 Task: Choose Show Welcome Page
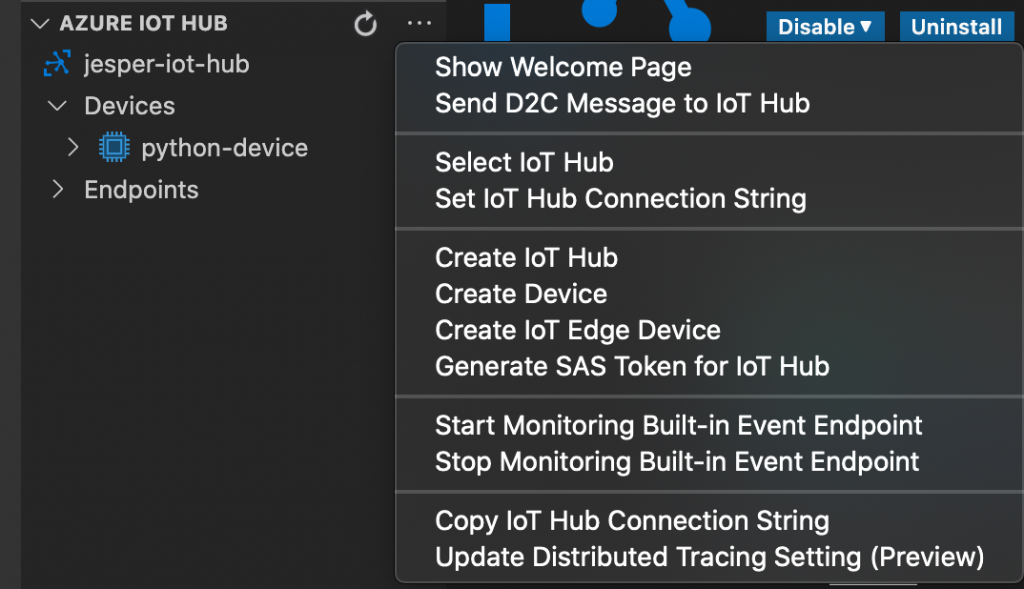click(563, 68)
